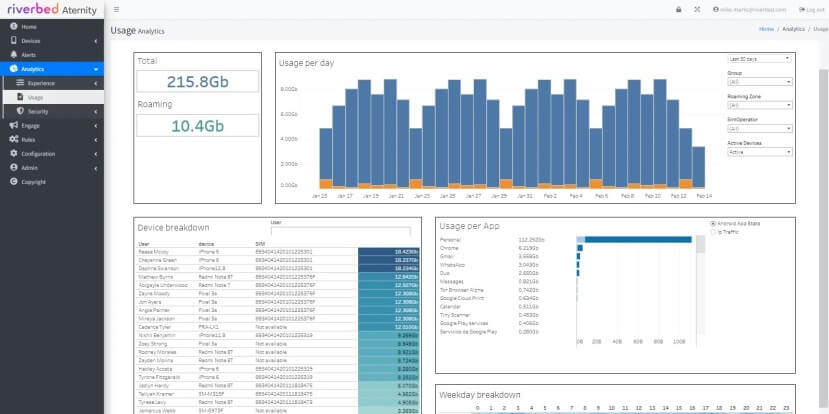Open the Experience submenu item
This screenshot has height=414, width=829.
41,83
